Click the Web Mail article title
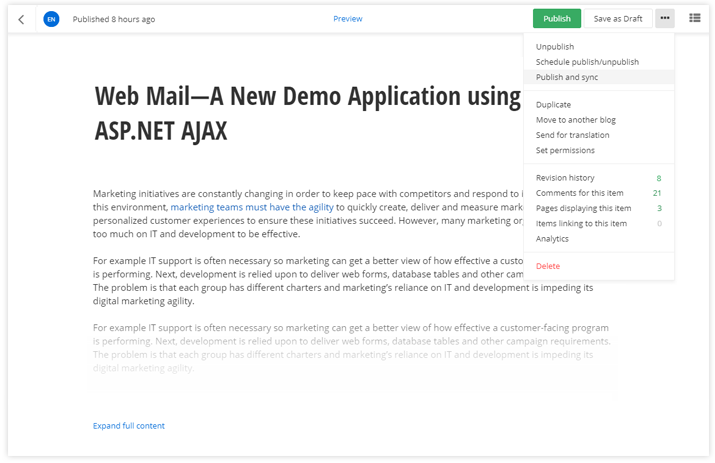Screen dimensions: 715x463 point(307,113)
